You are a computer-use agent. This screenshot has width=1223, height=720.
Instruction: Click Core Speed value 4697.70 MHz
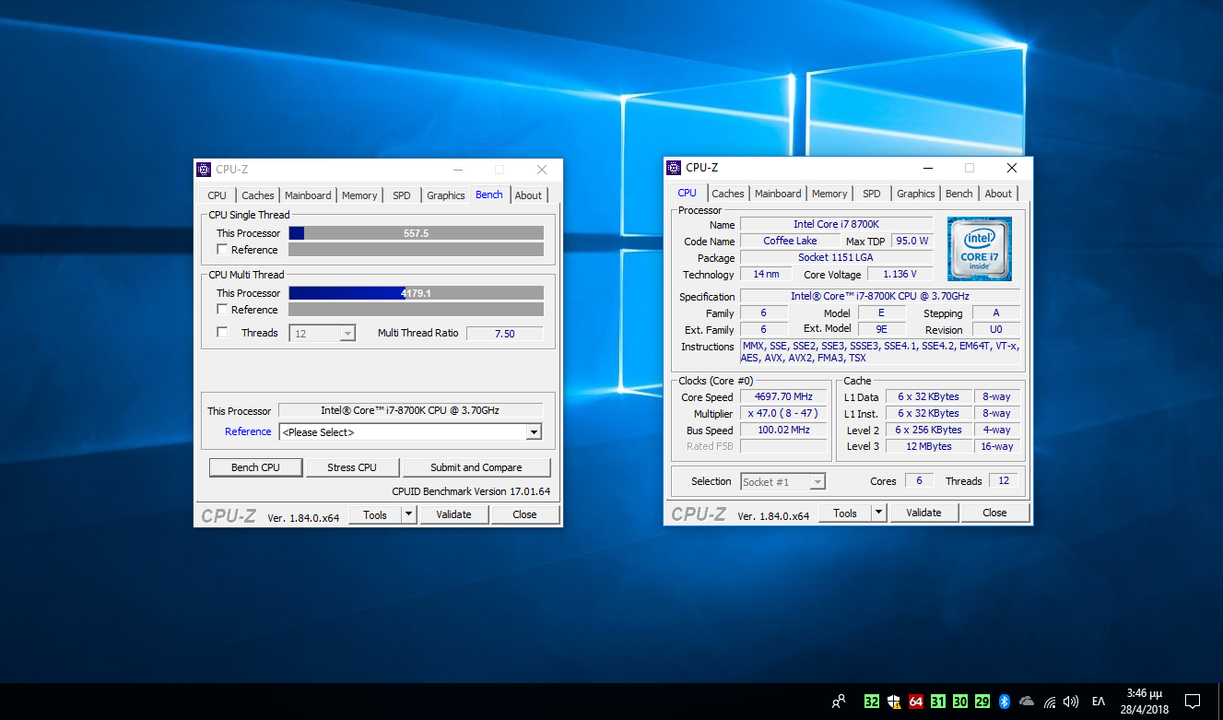click(x=783, y=397)
